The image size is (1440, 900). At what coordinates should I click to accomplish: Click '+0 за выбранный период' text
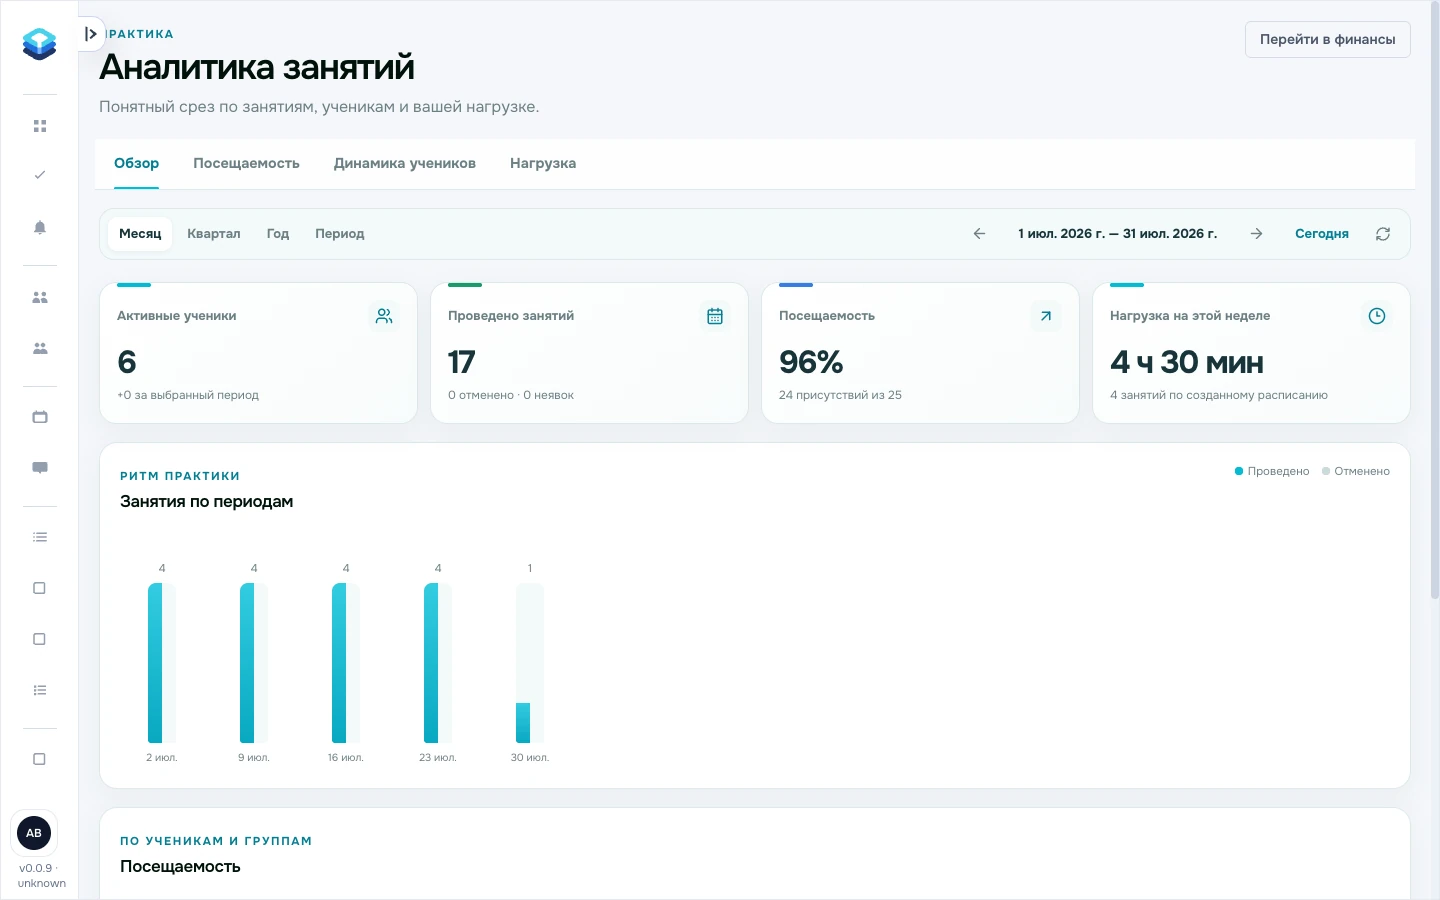pos(188,395)
